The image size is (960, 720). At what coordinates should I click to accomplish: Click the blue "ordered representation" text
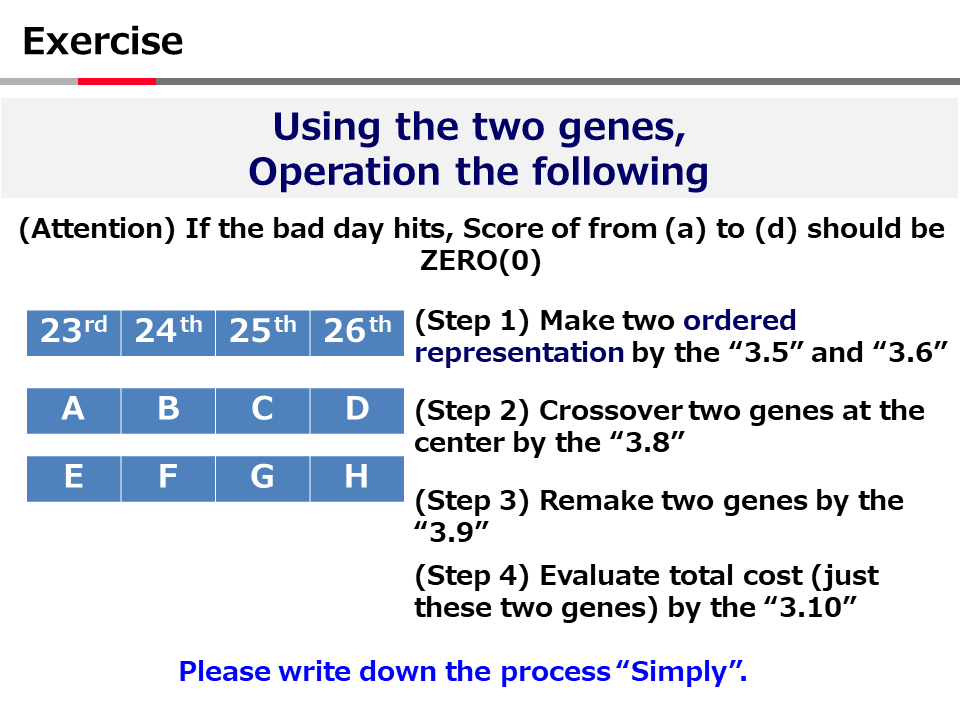tap(520, 352)
